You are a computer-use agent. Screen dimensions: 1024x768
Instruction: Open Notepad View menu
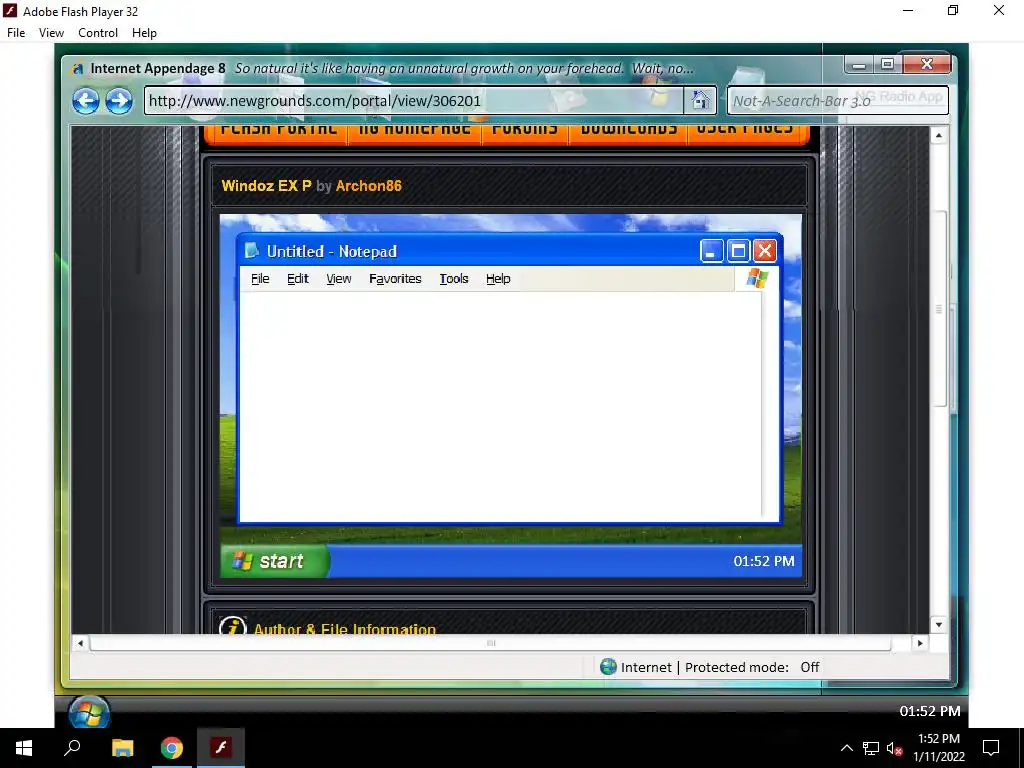click(x=339, y=279)
